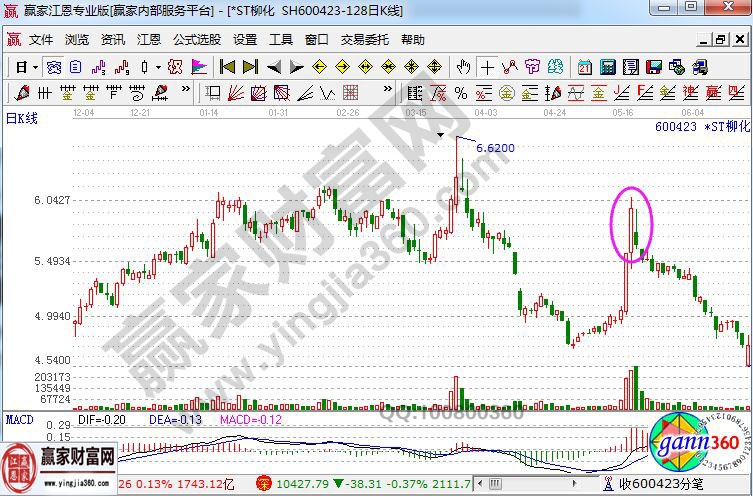The height and width of the screenshot is (496, 753).
Task: Click the pink flag icon
Action: pos(198,67)
